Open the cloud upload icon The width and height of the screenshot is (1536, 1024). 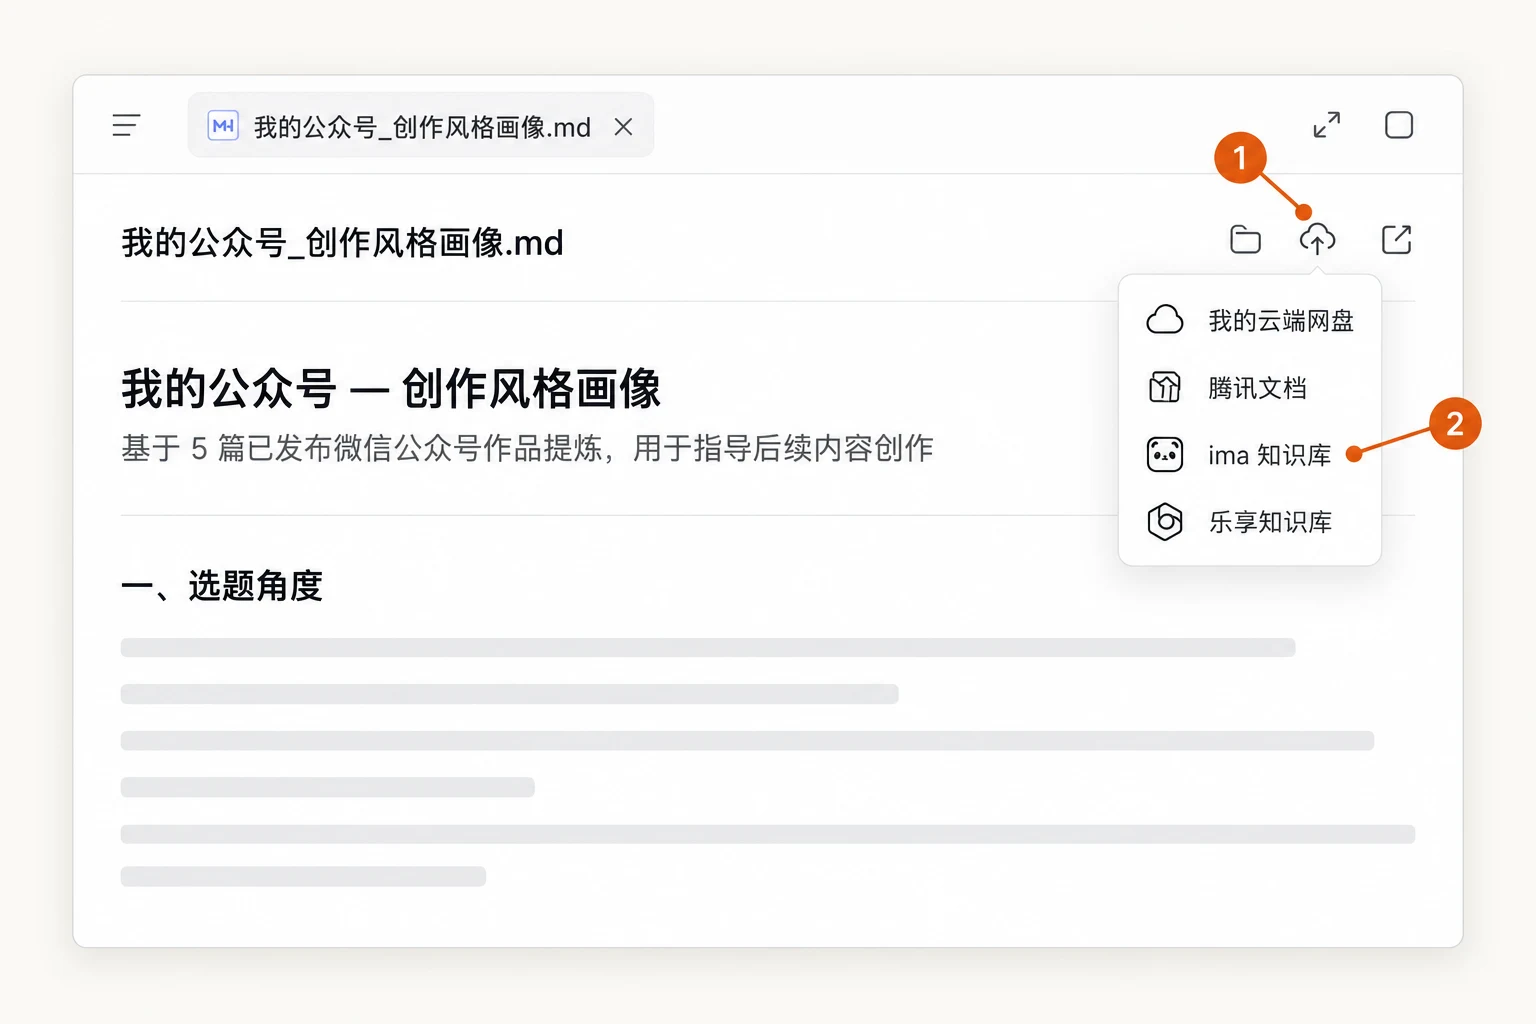click(1317, 239)
